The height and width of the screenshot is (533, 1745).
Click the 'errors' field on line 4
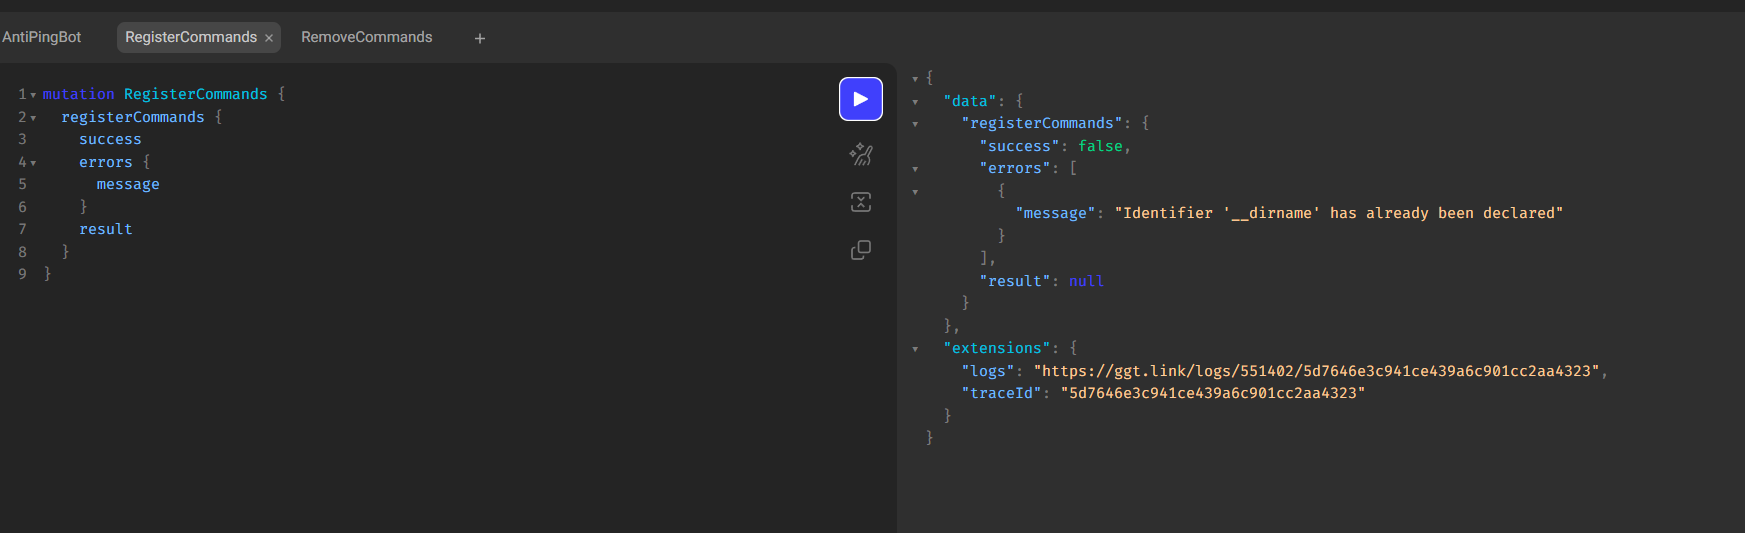tap(106, 162)
